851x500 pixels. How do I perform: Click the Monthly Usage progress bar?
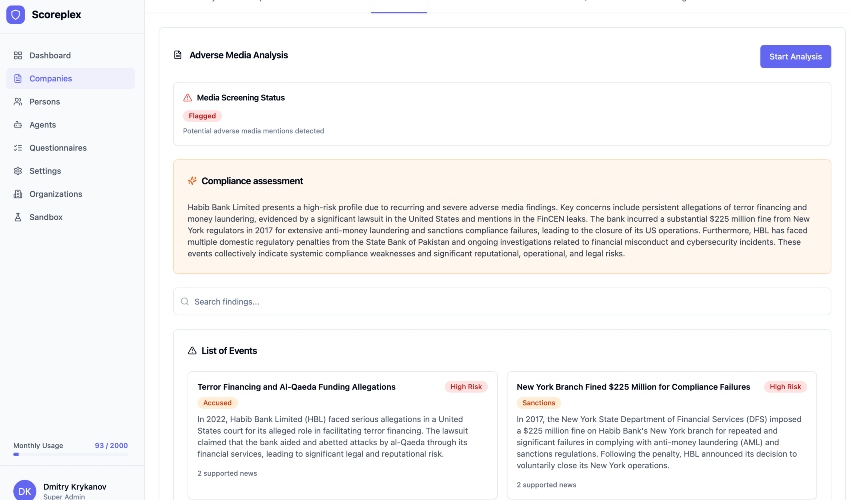[70, 454]
